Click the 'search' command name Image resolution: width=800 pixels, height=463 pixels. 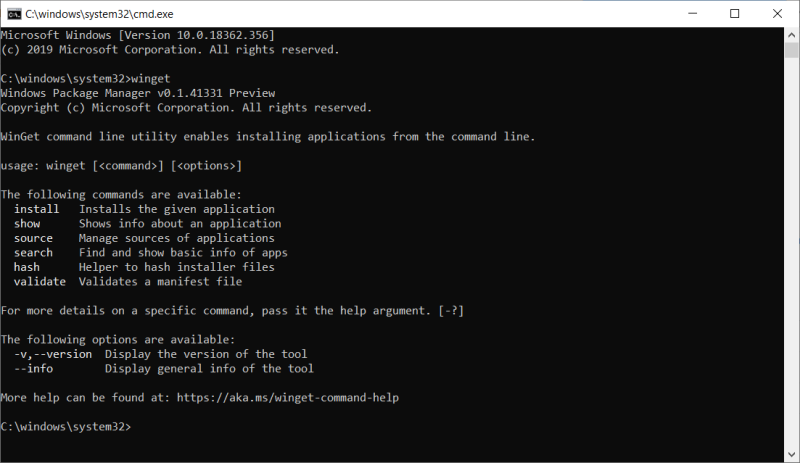[33, 253]
